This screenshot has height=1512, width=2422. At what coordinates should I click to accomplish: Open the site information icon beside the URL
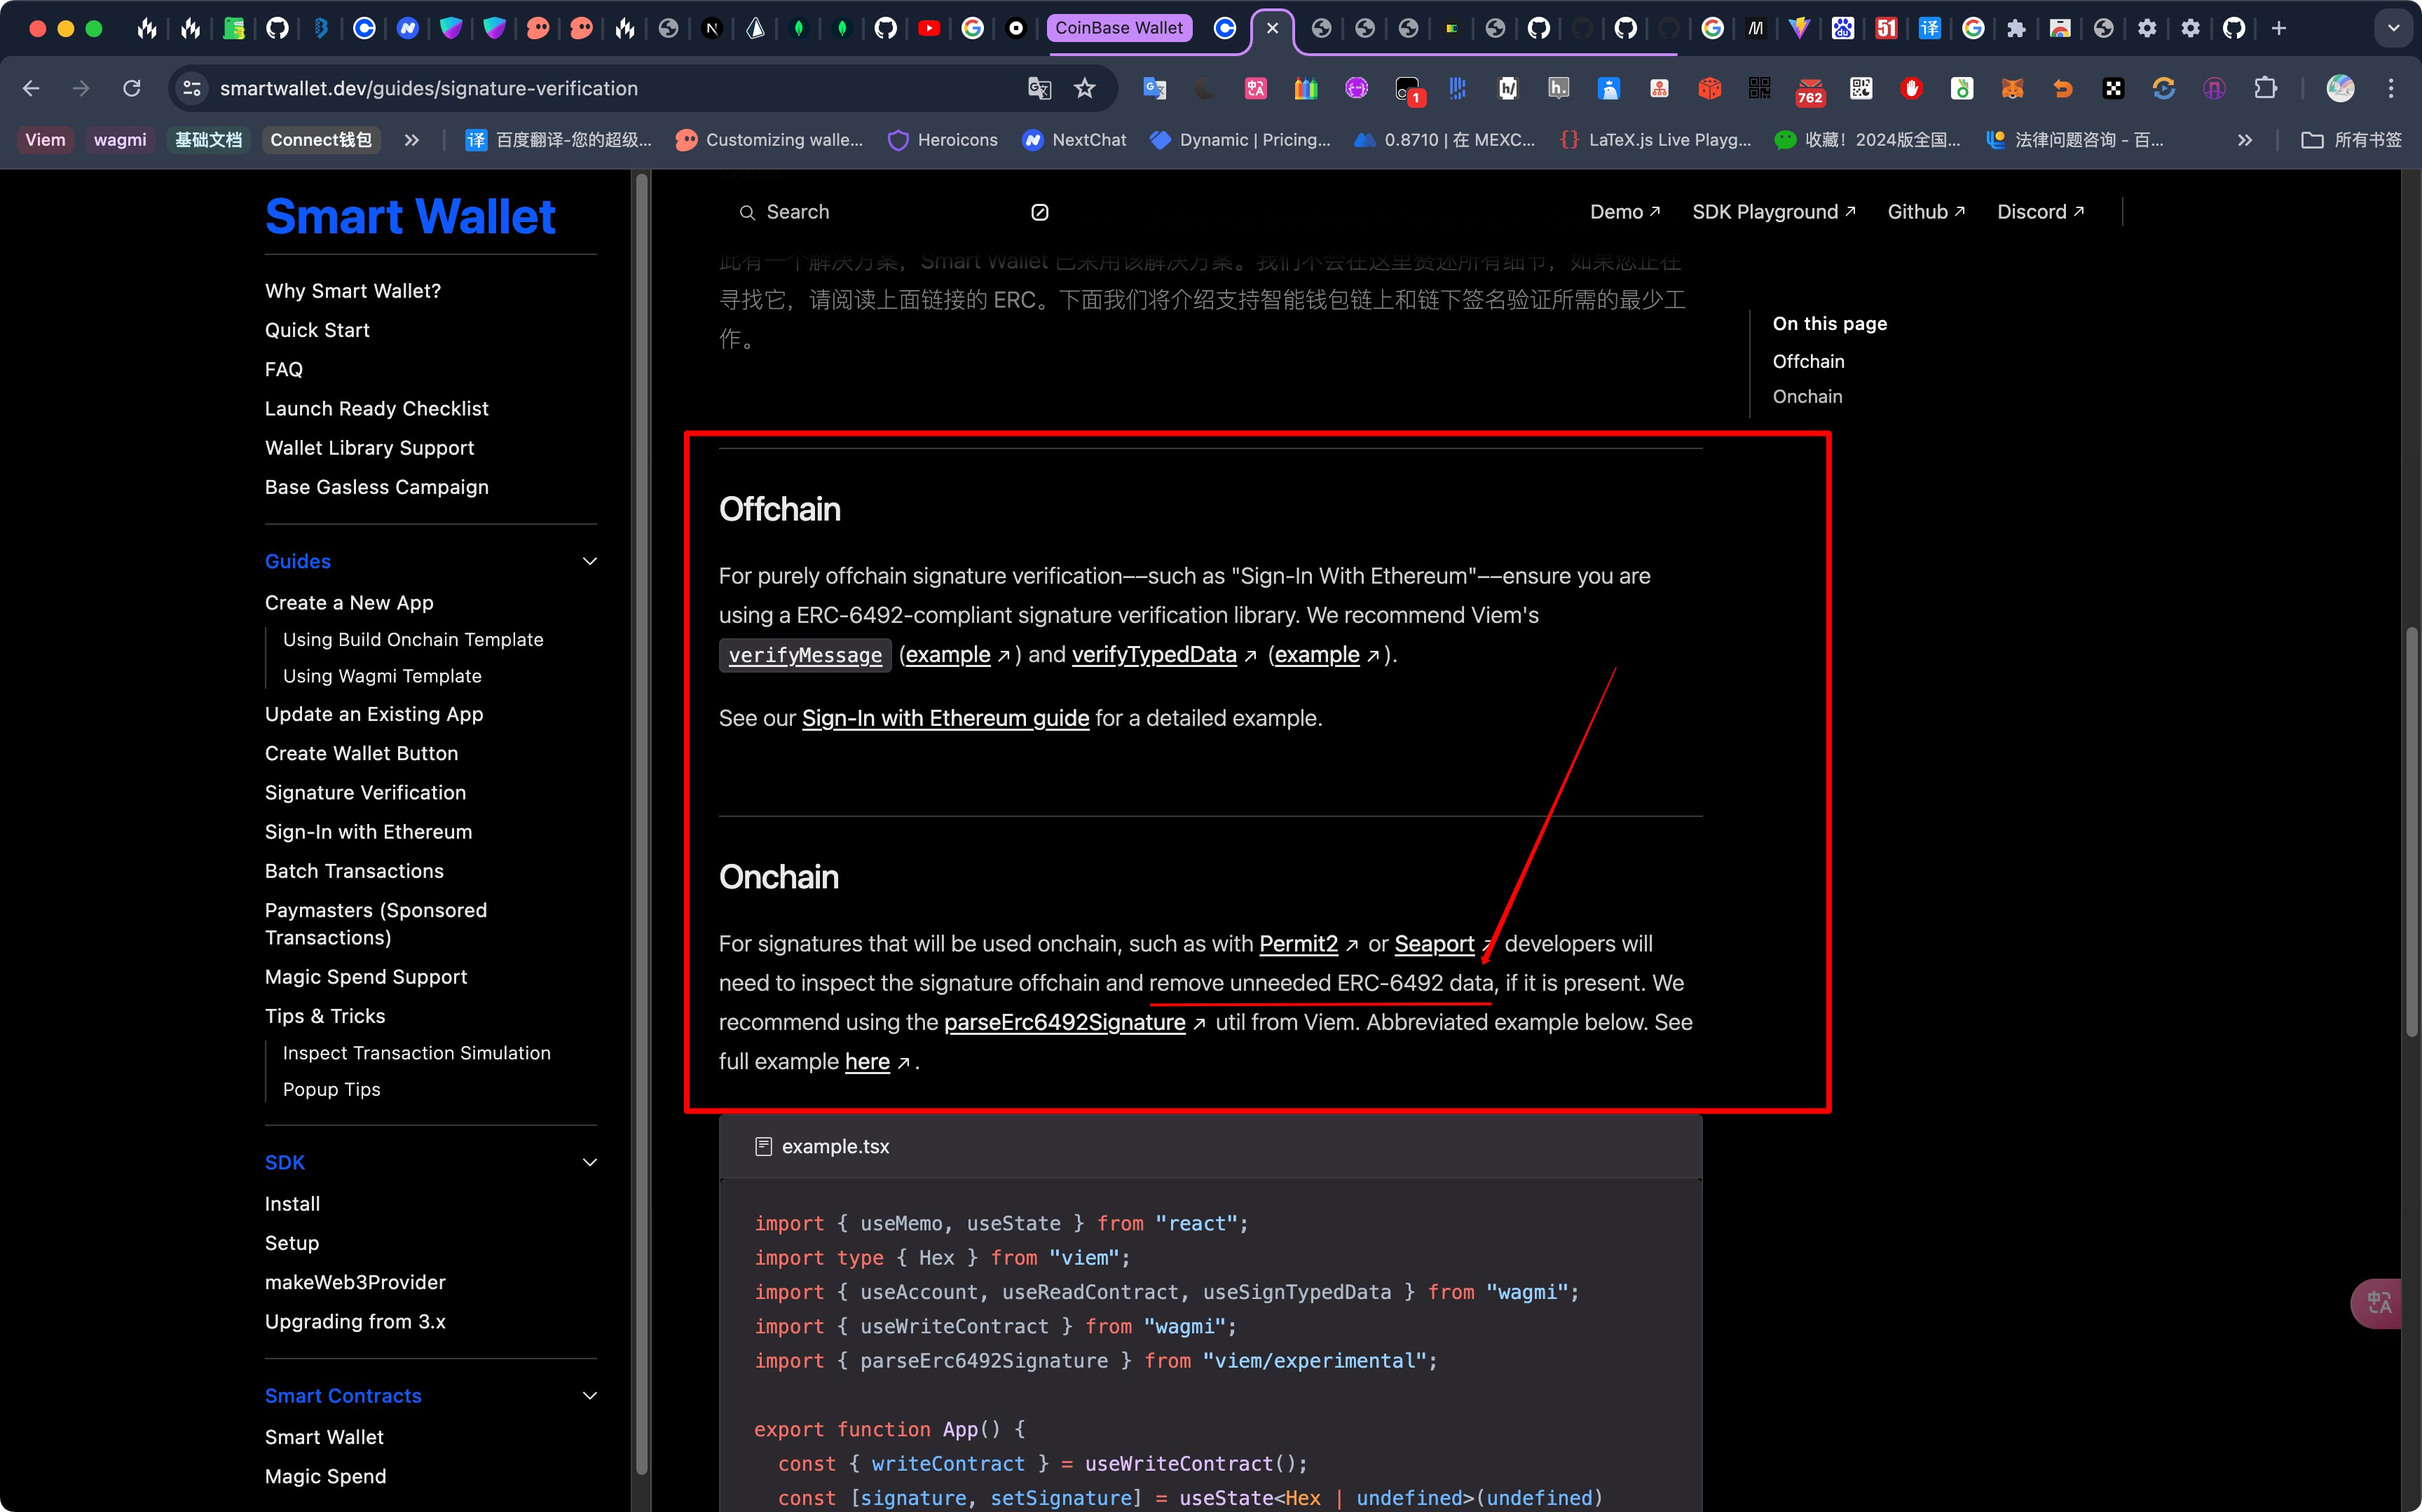tap(192, 88)
